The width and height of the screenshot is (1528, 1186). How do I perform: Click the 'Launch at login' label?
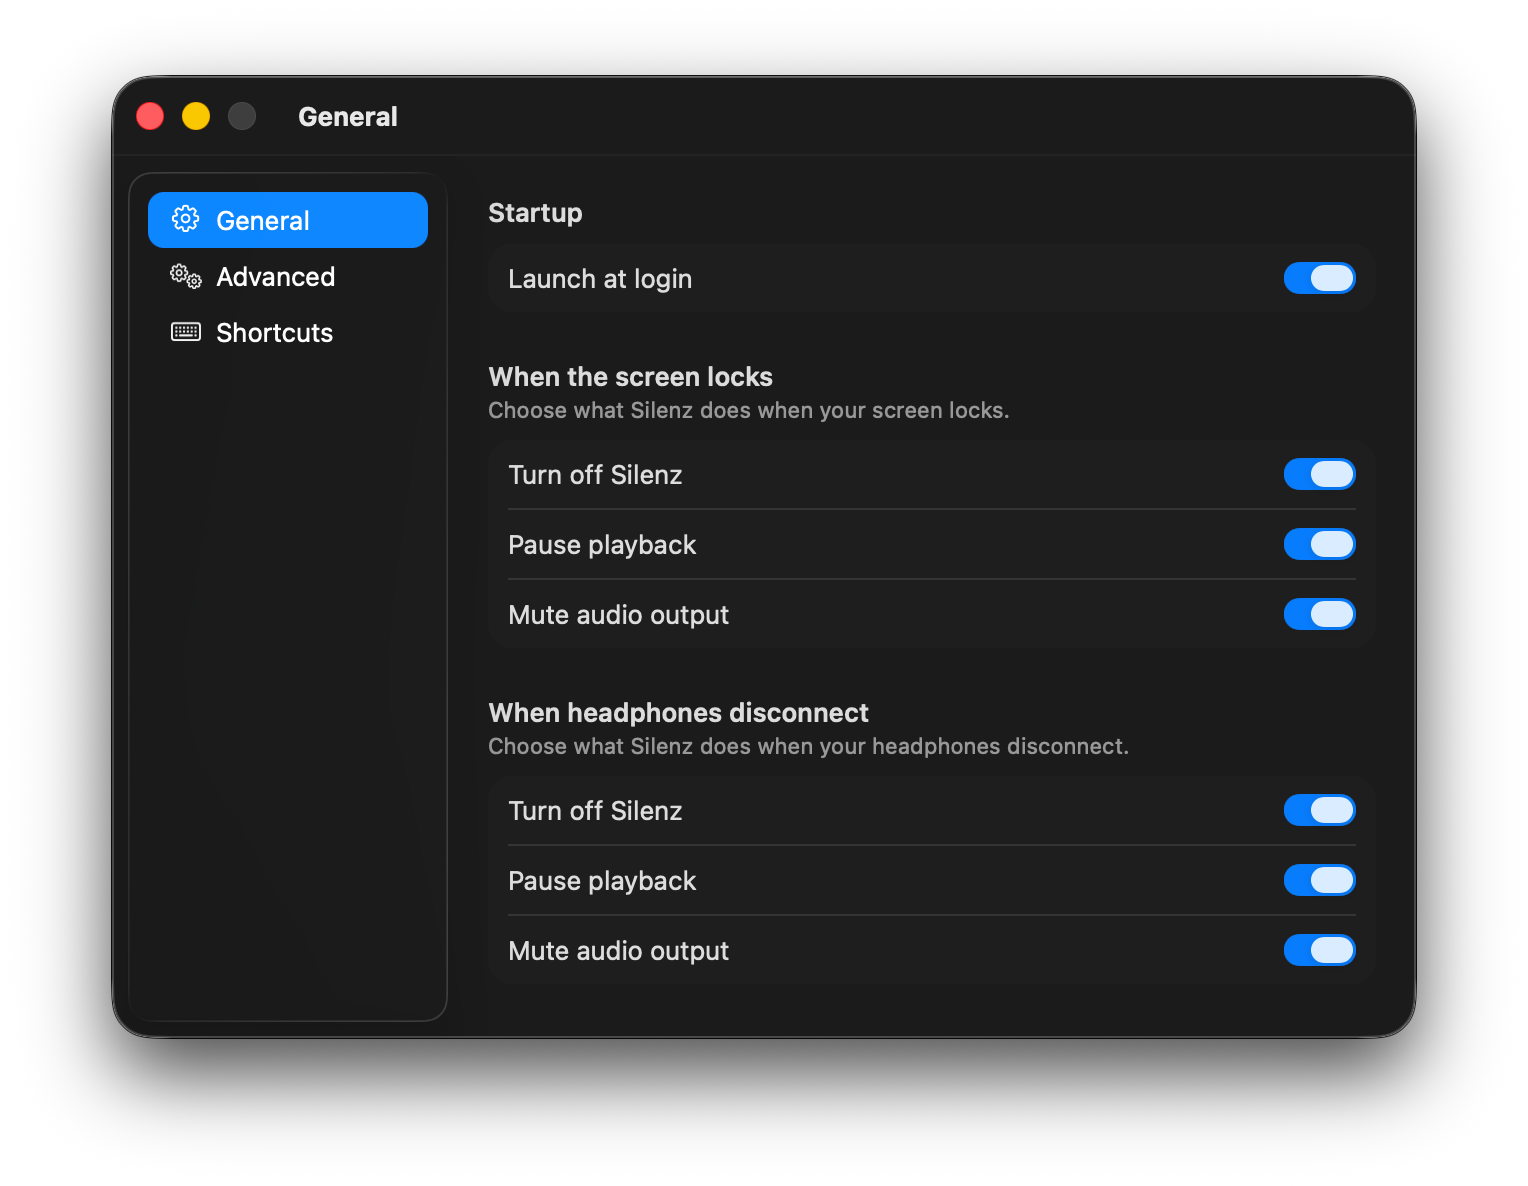600,278
